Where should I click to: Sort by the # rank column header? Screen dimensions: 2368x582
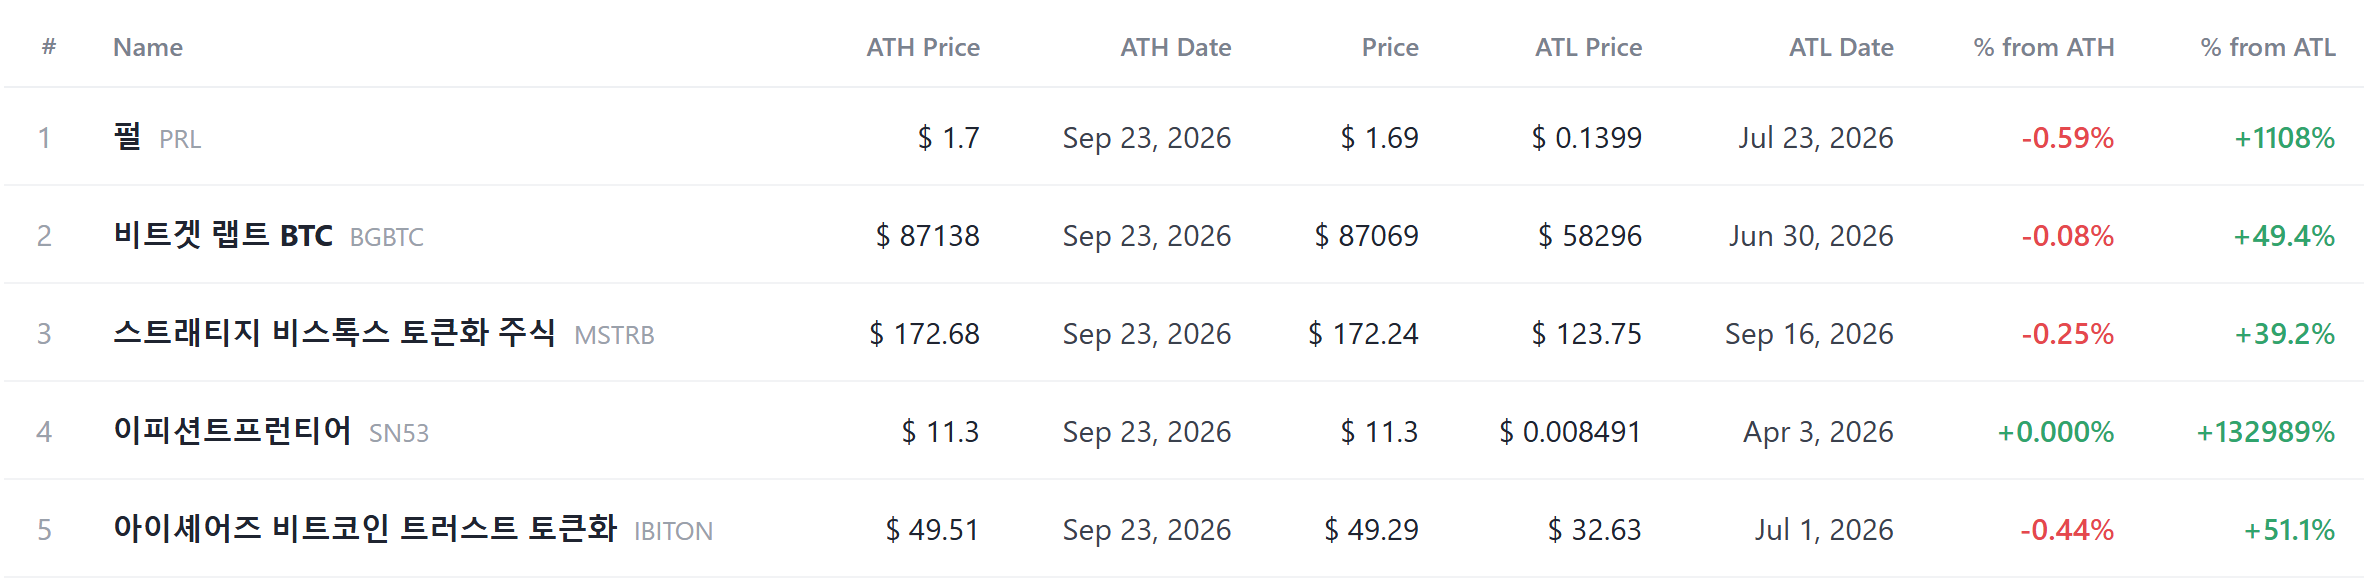[49, 47]
